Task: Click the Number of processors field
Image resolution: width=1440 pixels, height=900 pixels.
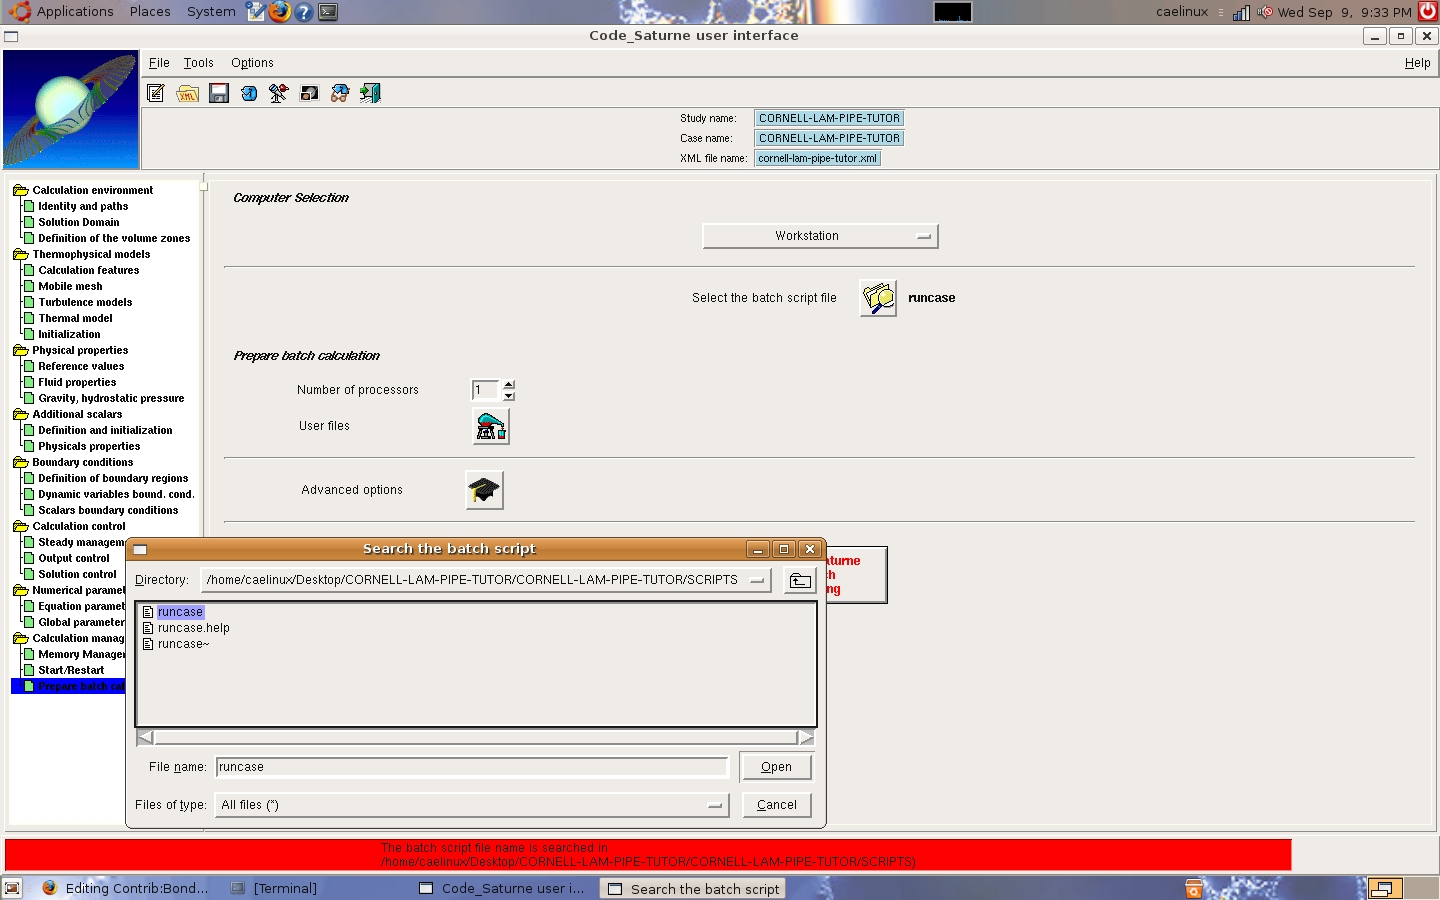Action: (x=485, y=390)
